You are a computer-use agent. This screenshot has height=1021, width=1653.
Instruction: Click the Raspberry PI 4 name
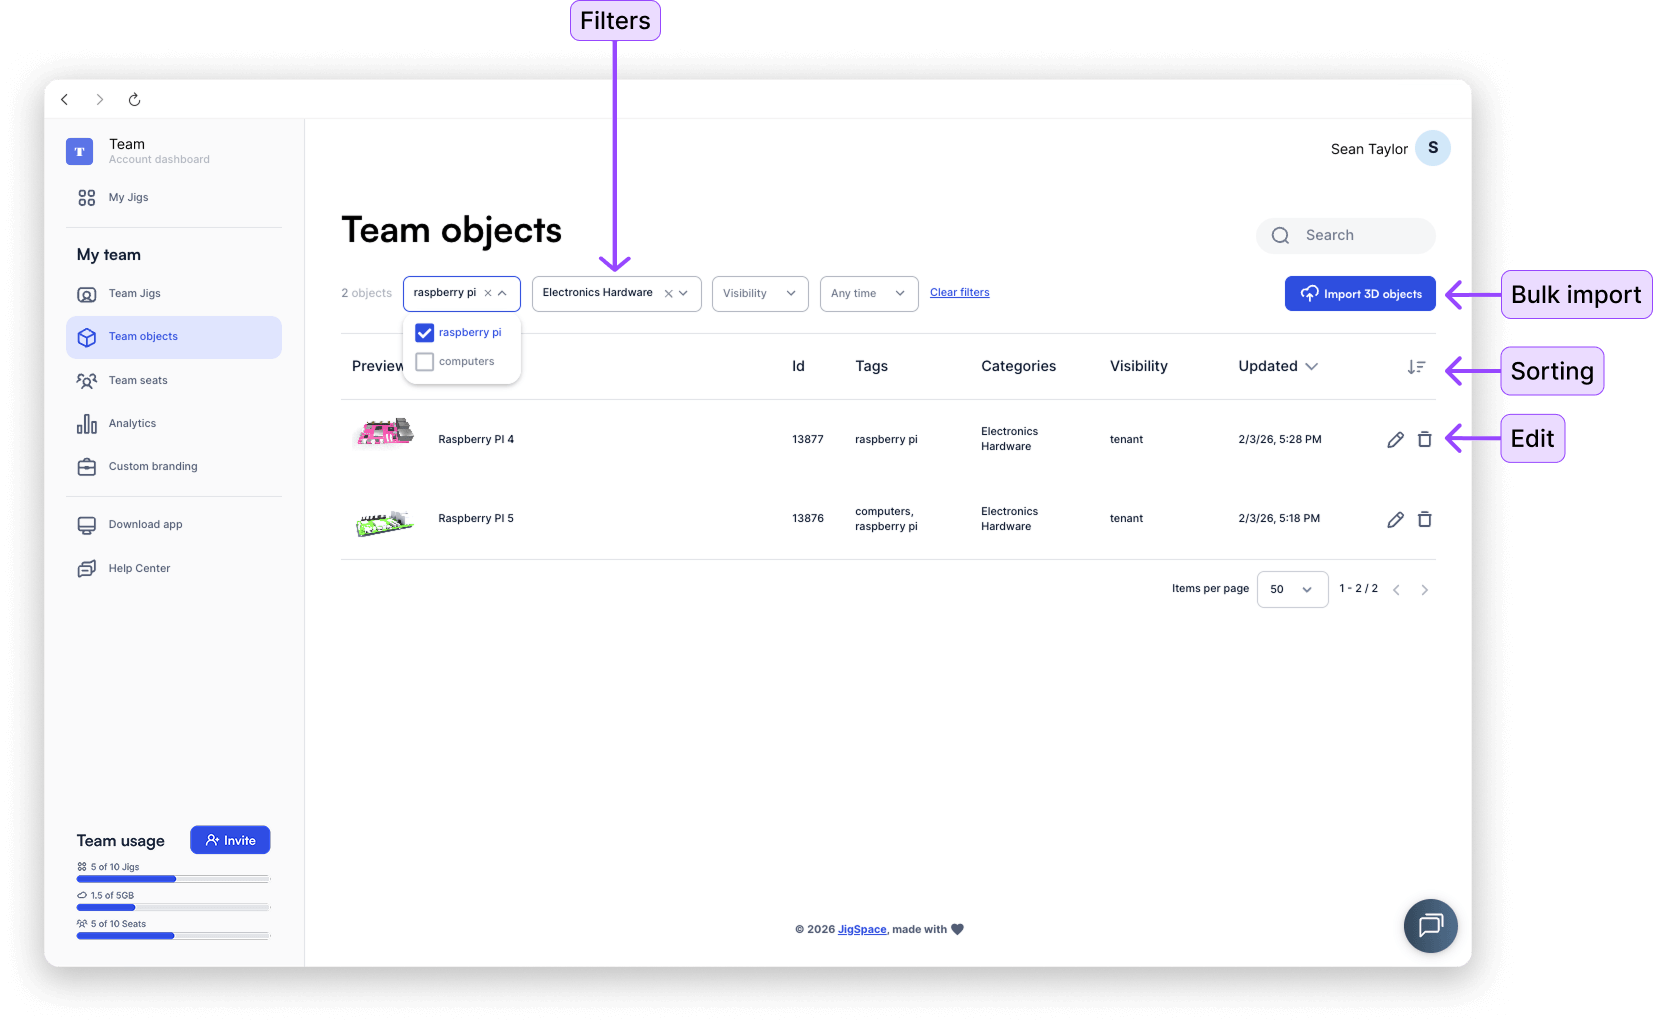coord(476,440)
